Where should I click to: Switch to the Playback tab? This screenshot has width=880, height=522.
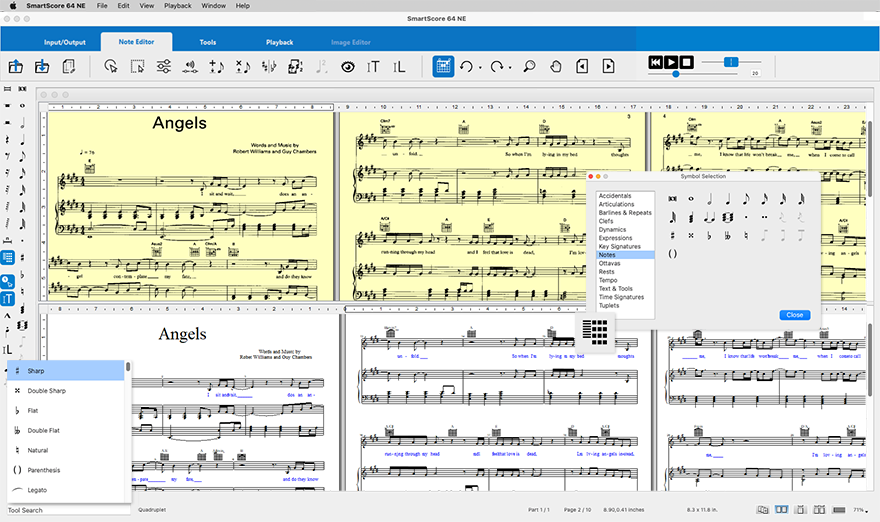click(279, 42)
